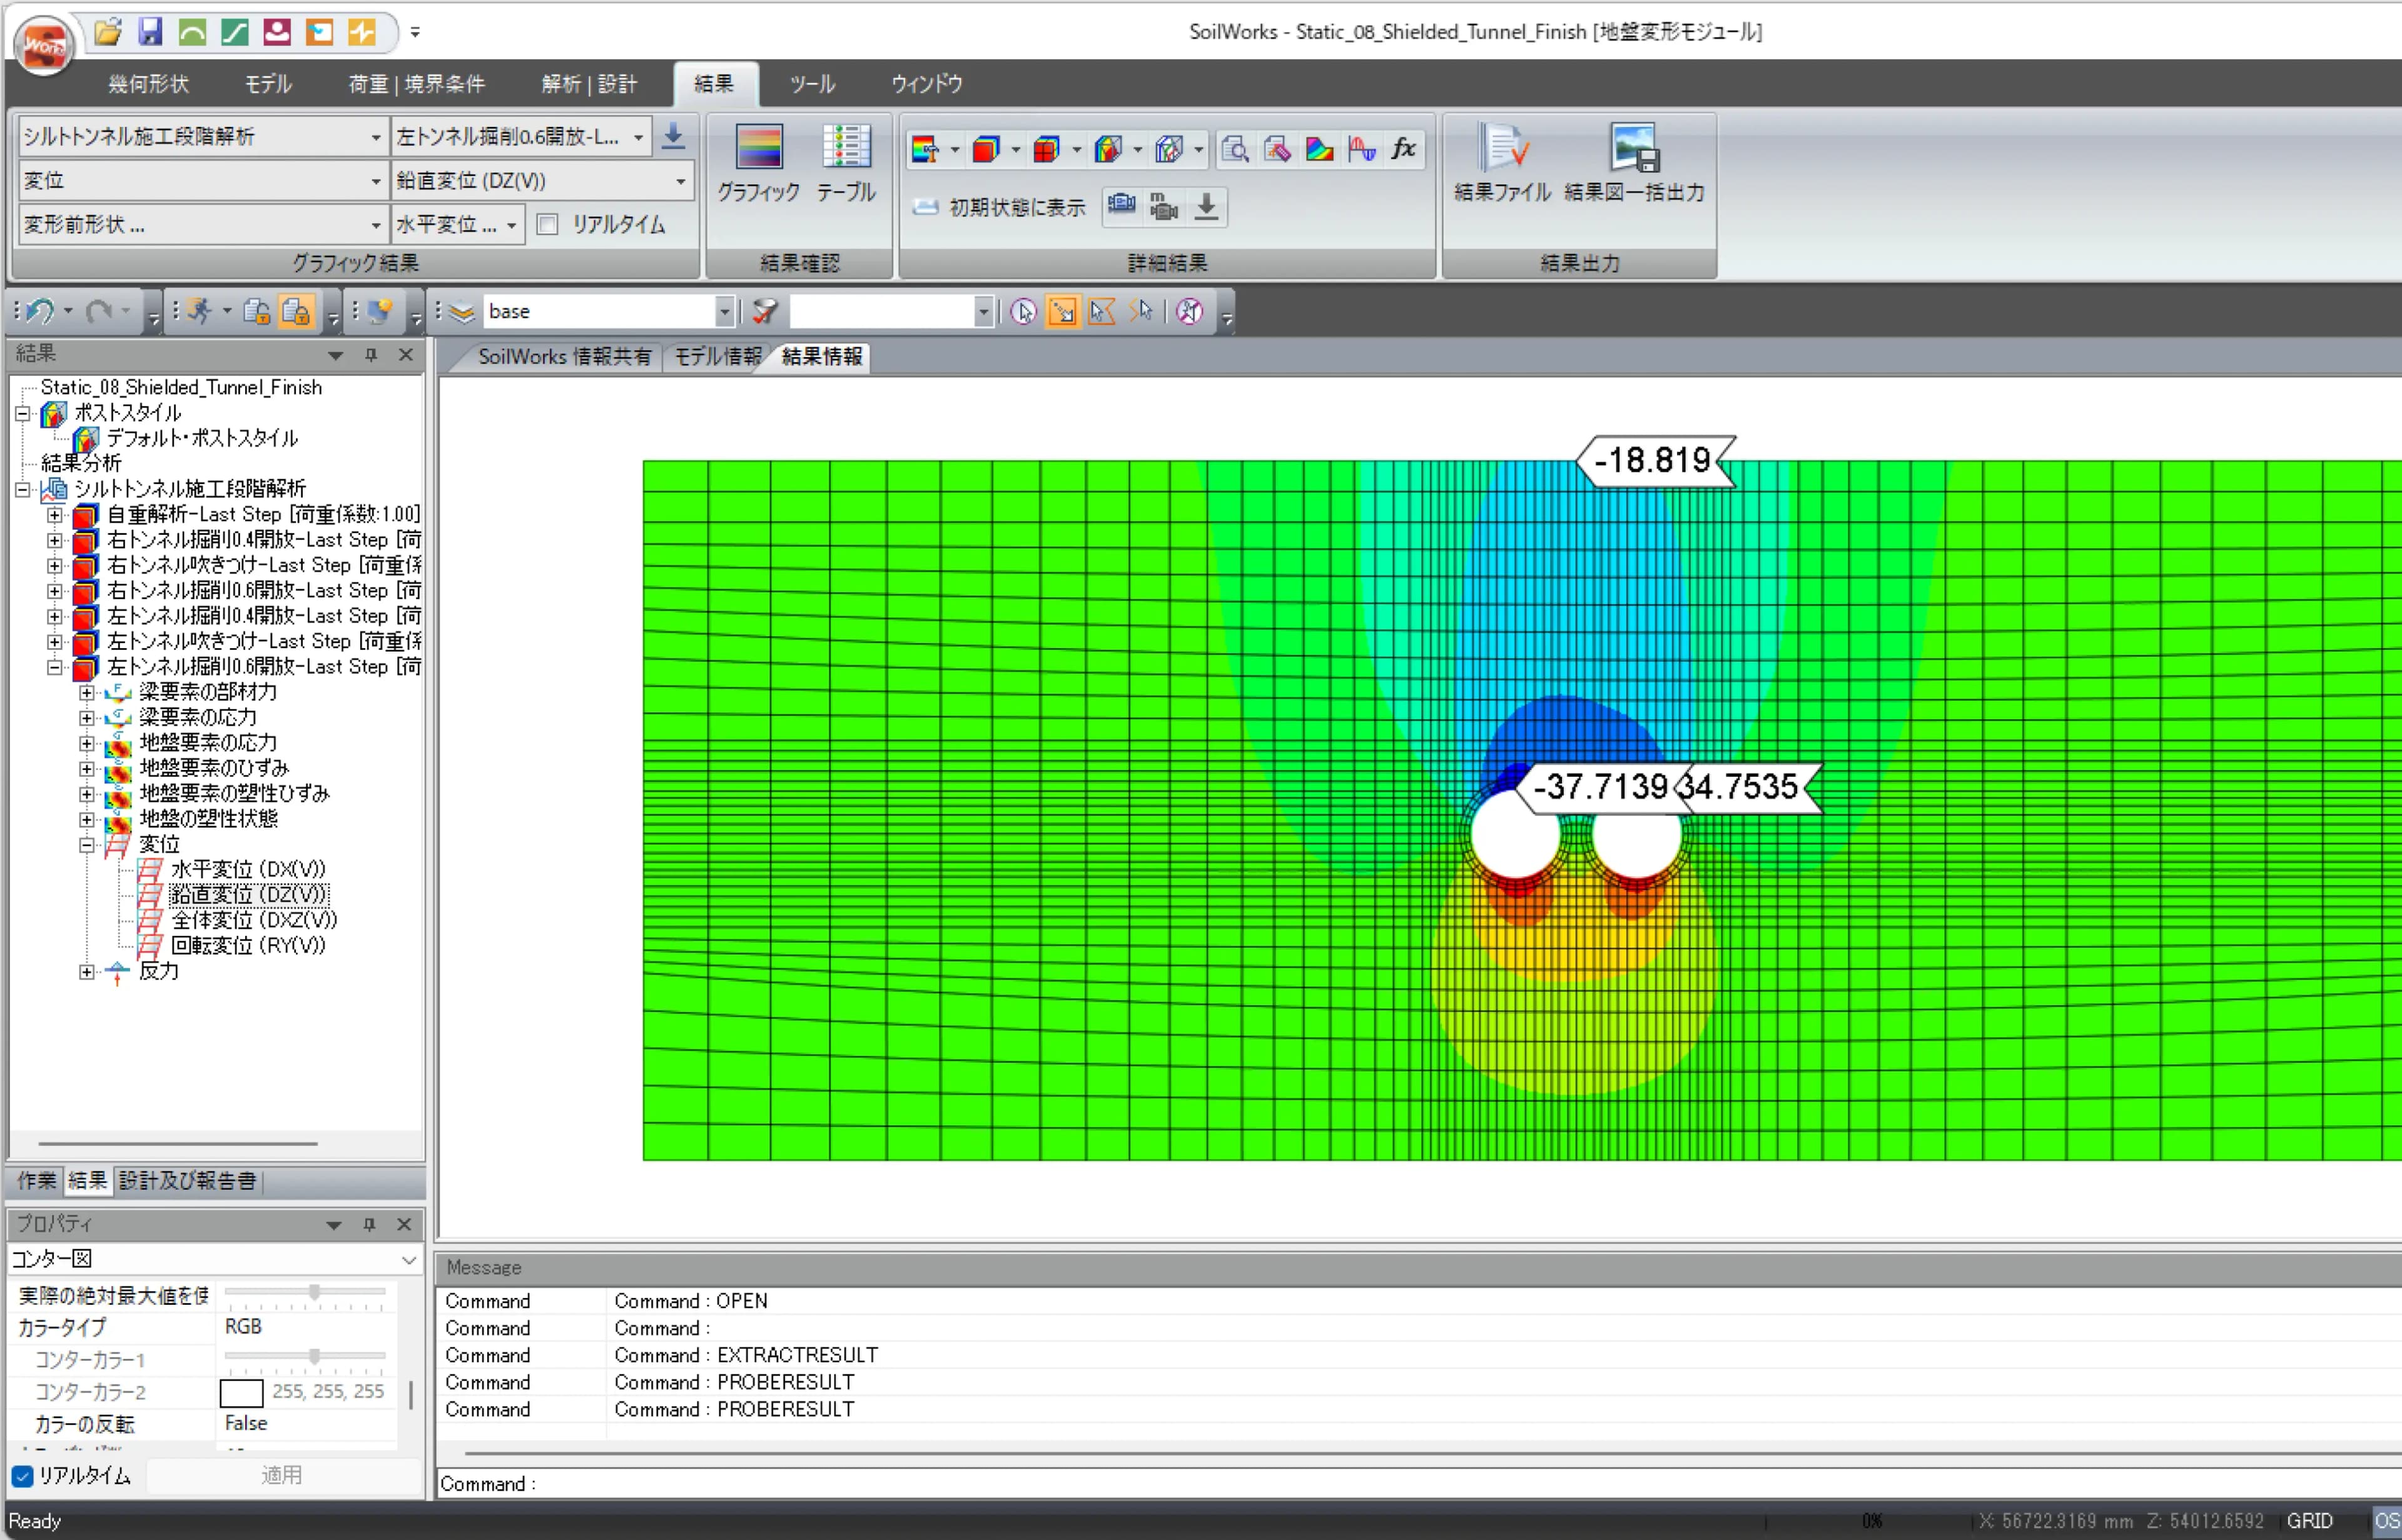Switch to the 幾何形状 ribbon tab

pyautogui.click(x=148, y=84)
